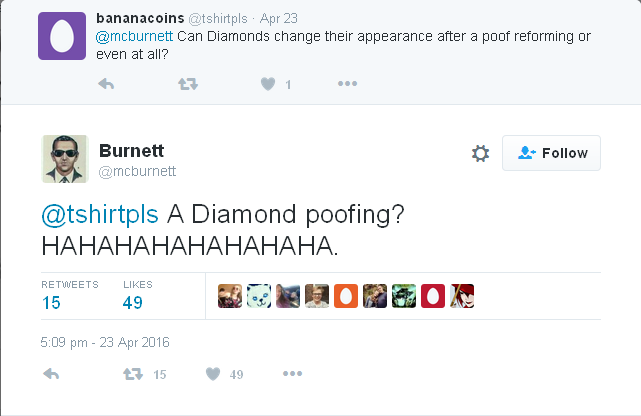The height and width of the screenshot is (416, 641).
Task: Open the orange egg liker avatar
Action: pyautogui.click(x=345, y=296)
